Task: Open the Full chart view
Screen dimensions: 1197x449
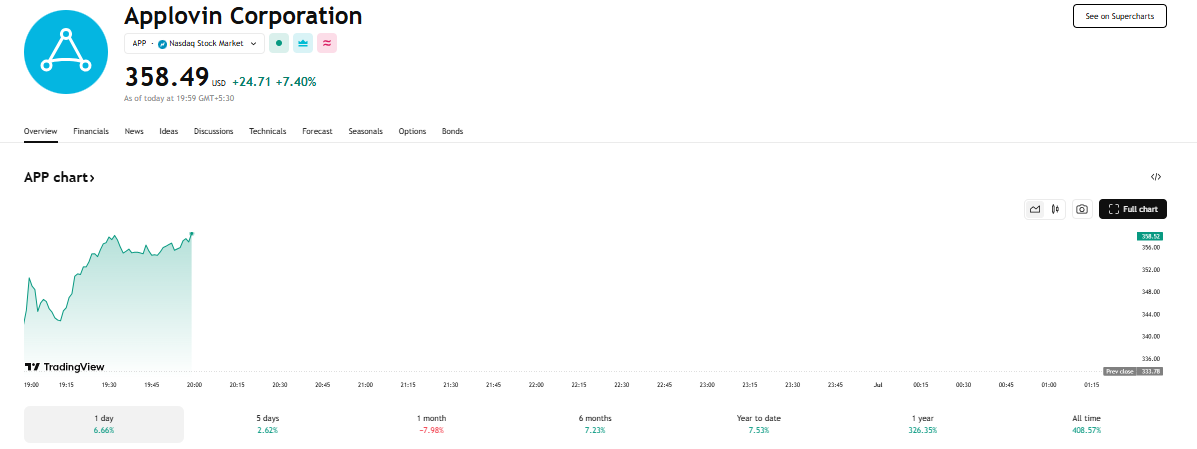Action: [1133, 209]
